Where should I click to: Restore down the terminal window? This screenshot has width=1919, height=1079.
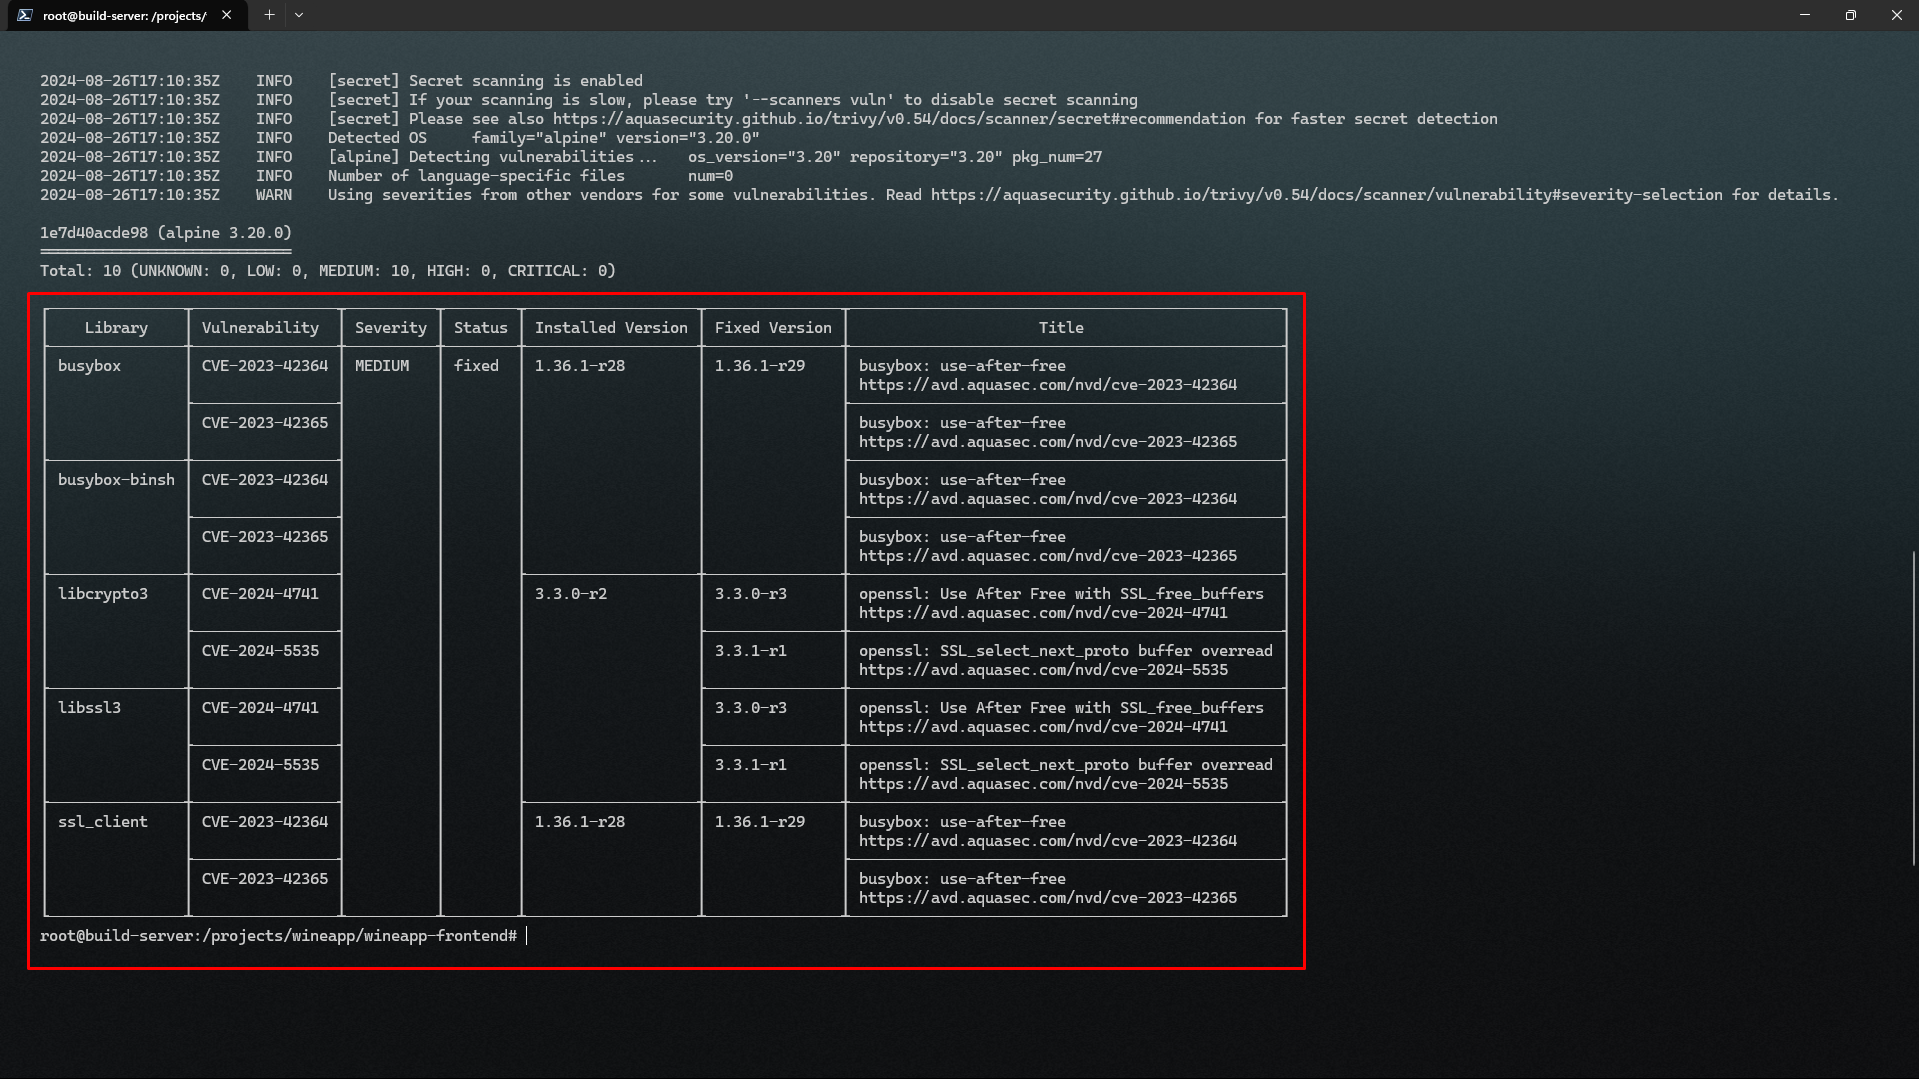[1851, 15]
